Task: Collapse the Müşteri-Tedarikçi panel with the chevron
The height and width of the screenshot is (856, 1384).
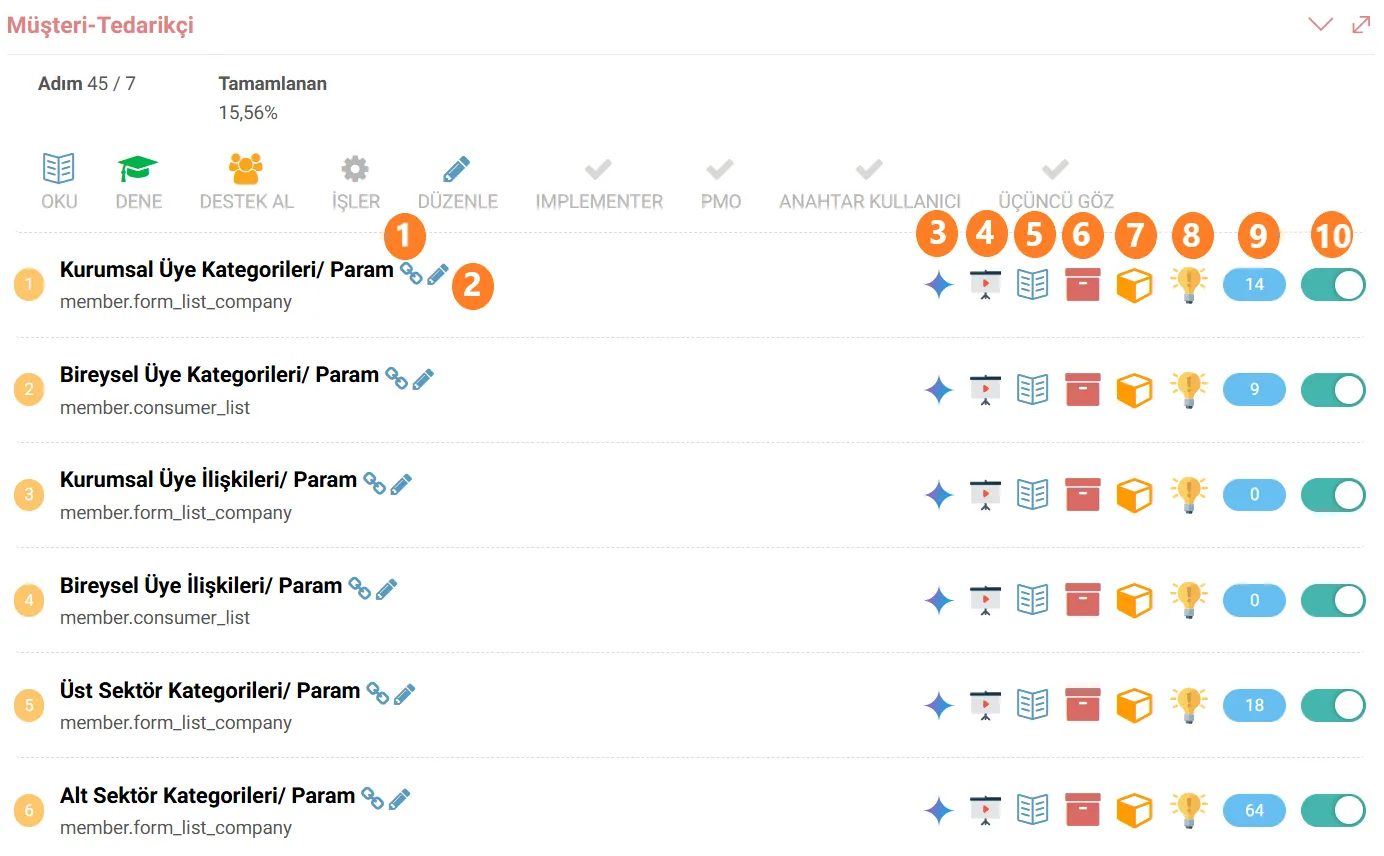Action: point(1321,25)
